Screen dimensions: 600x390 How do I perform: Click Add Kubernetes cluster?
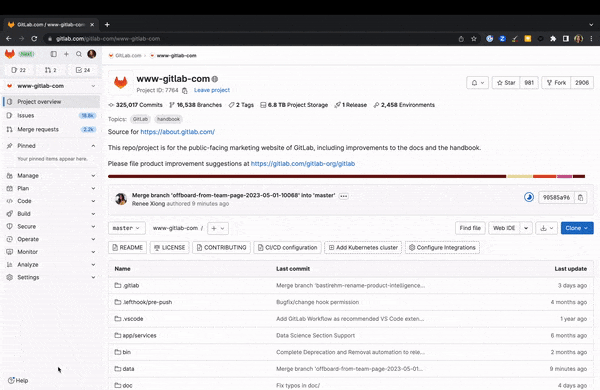point(363,248)
